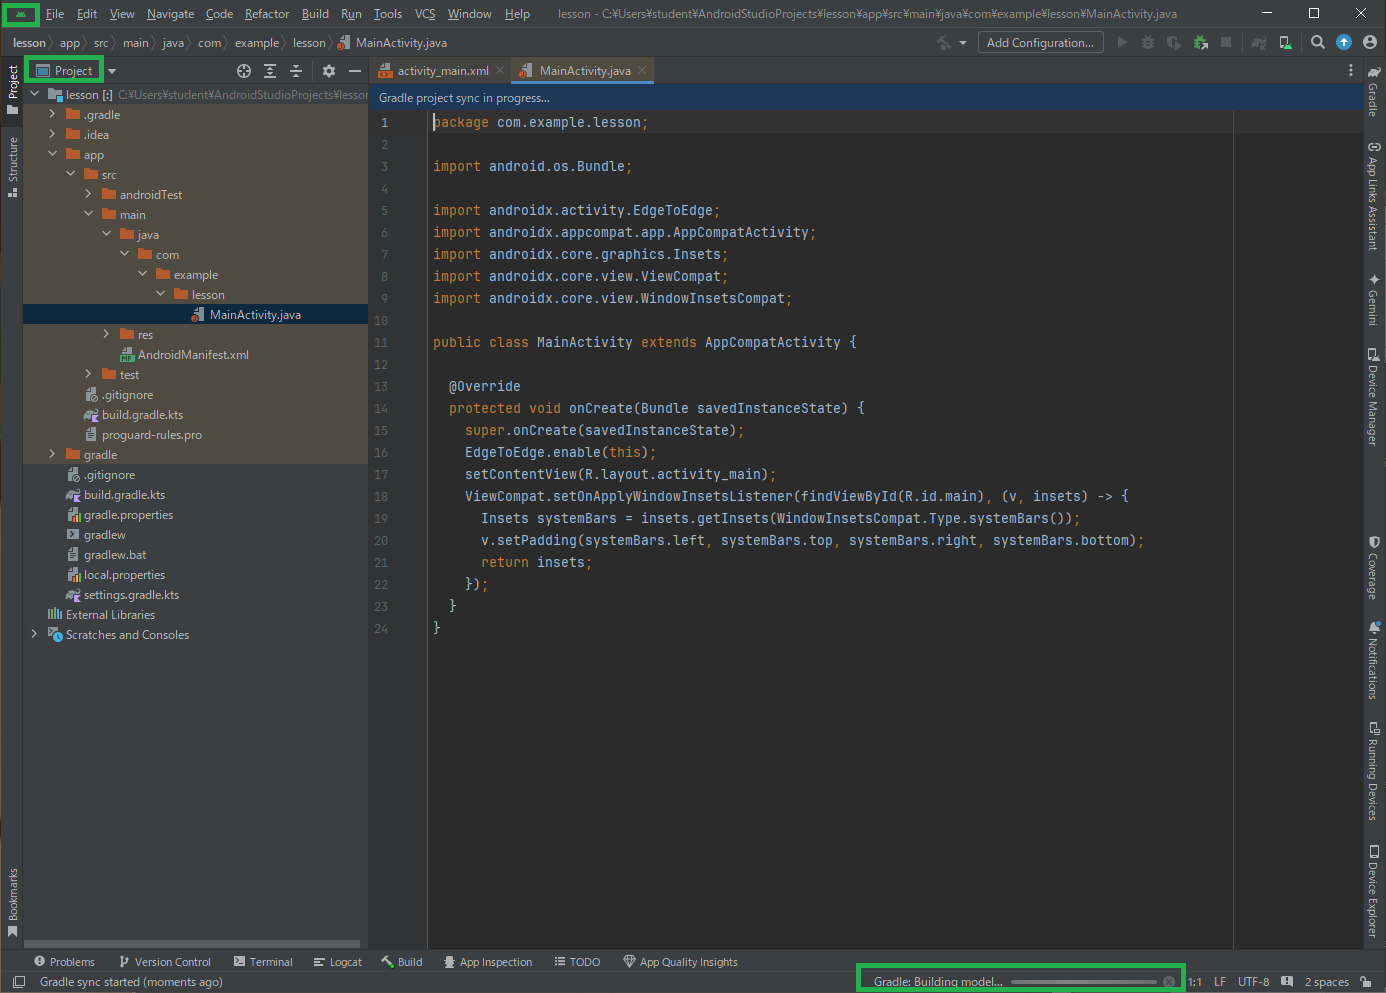This screenshot has height=993, width=1386.
Task: Click LF line separator in status bar
Action: point(1220,982)
